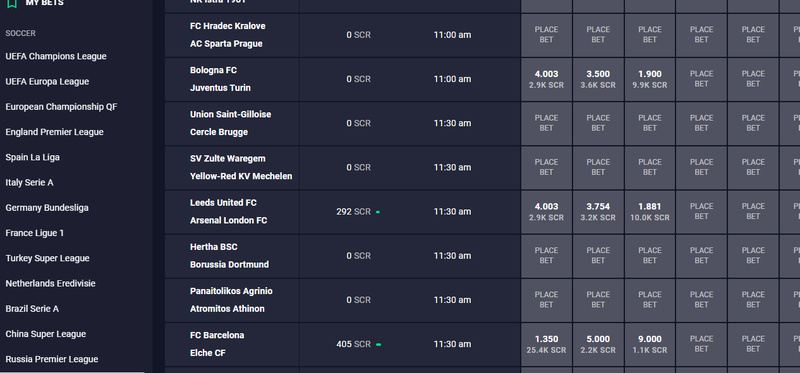Screen dimensions: 800x373
Task: Select 3.500 draw odds for Bologna vs Juventus
Action: (598, 79)
